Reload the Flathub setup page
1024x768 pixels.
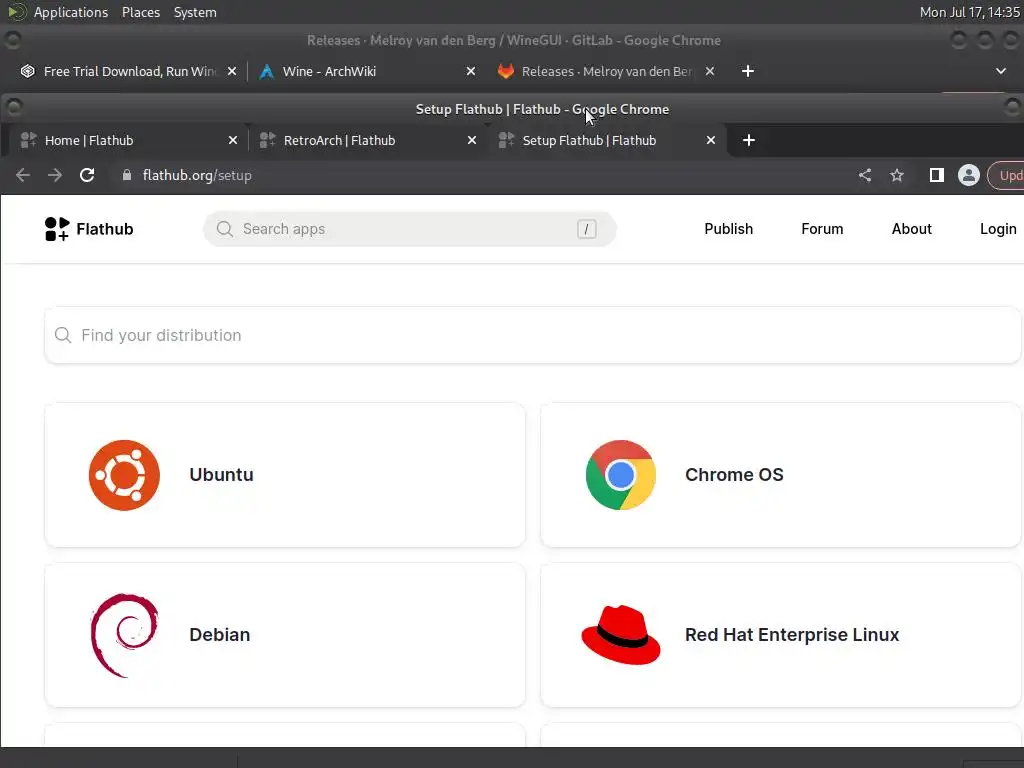(x=87, y=175)
